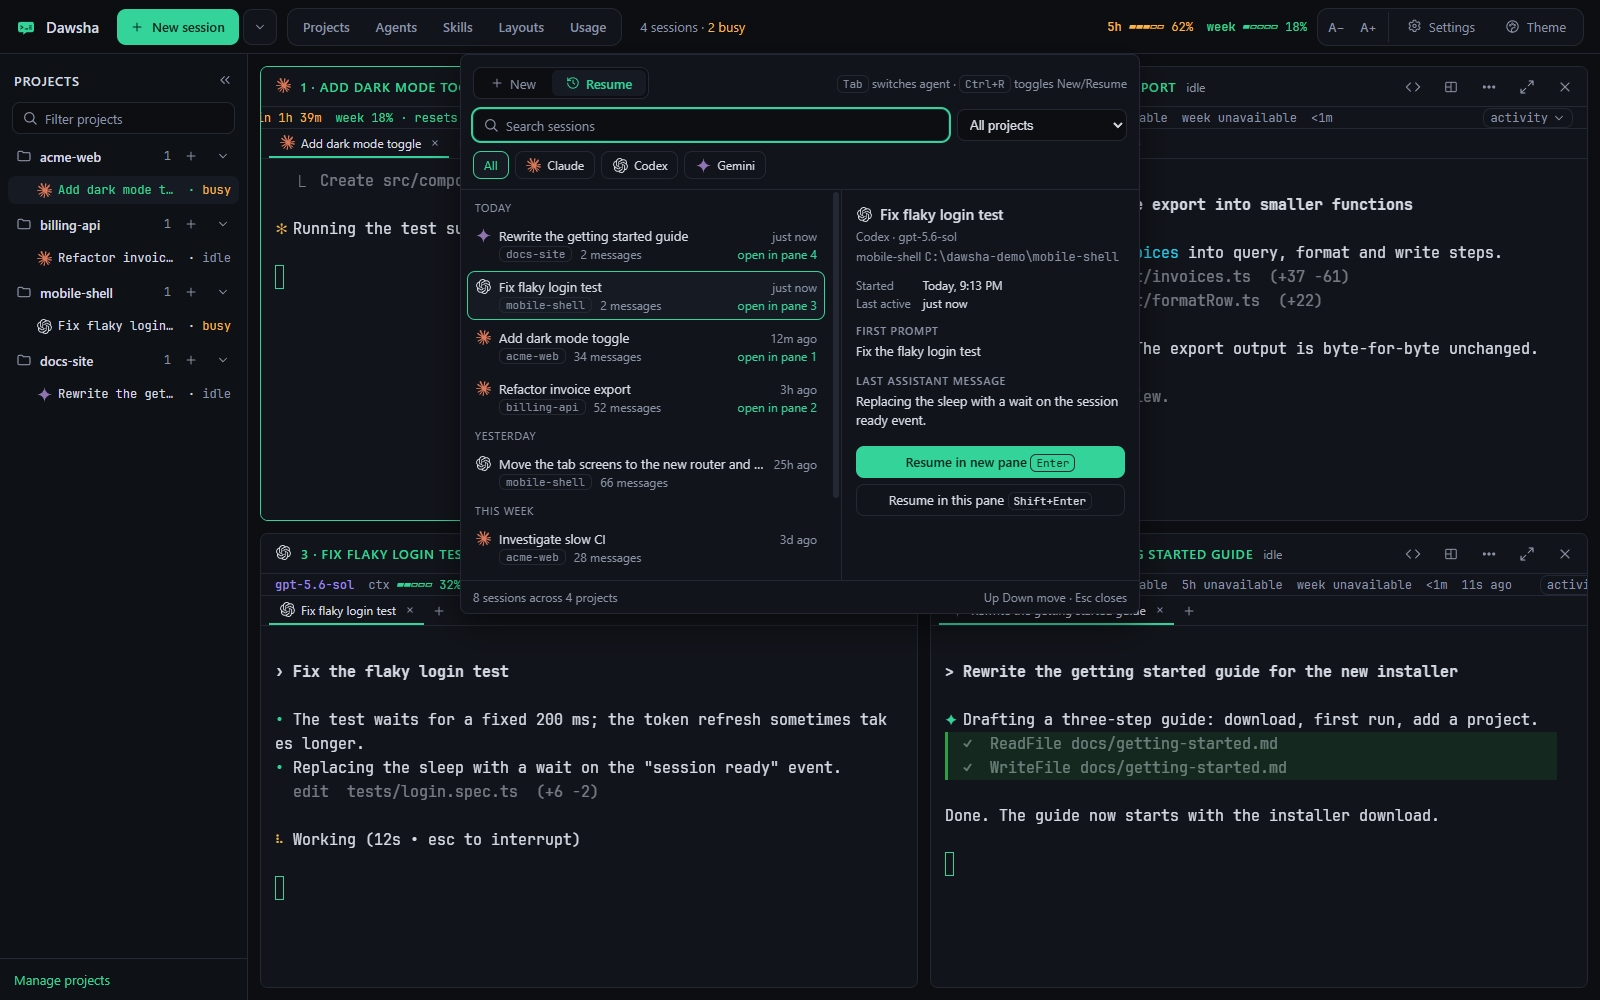1600x1000 pixels.
Task: Close the Fix flaky login test tab
Action: click(x=410, y=610)
